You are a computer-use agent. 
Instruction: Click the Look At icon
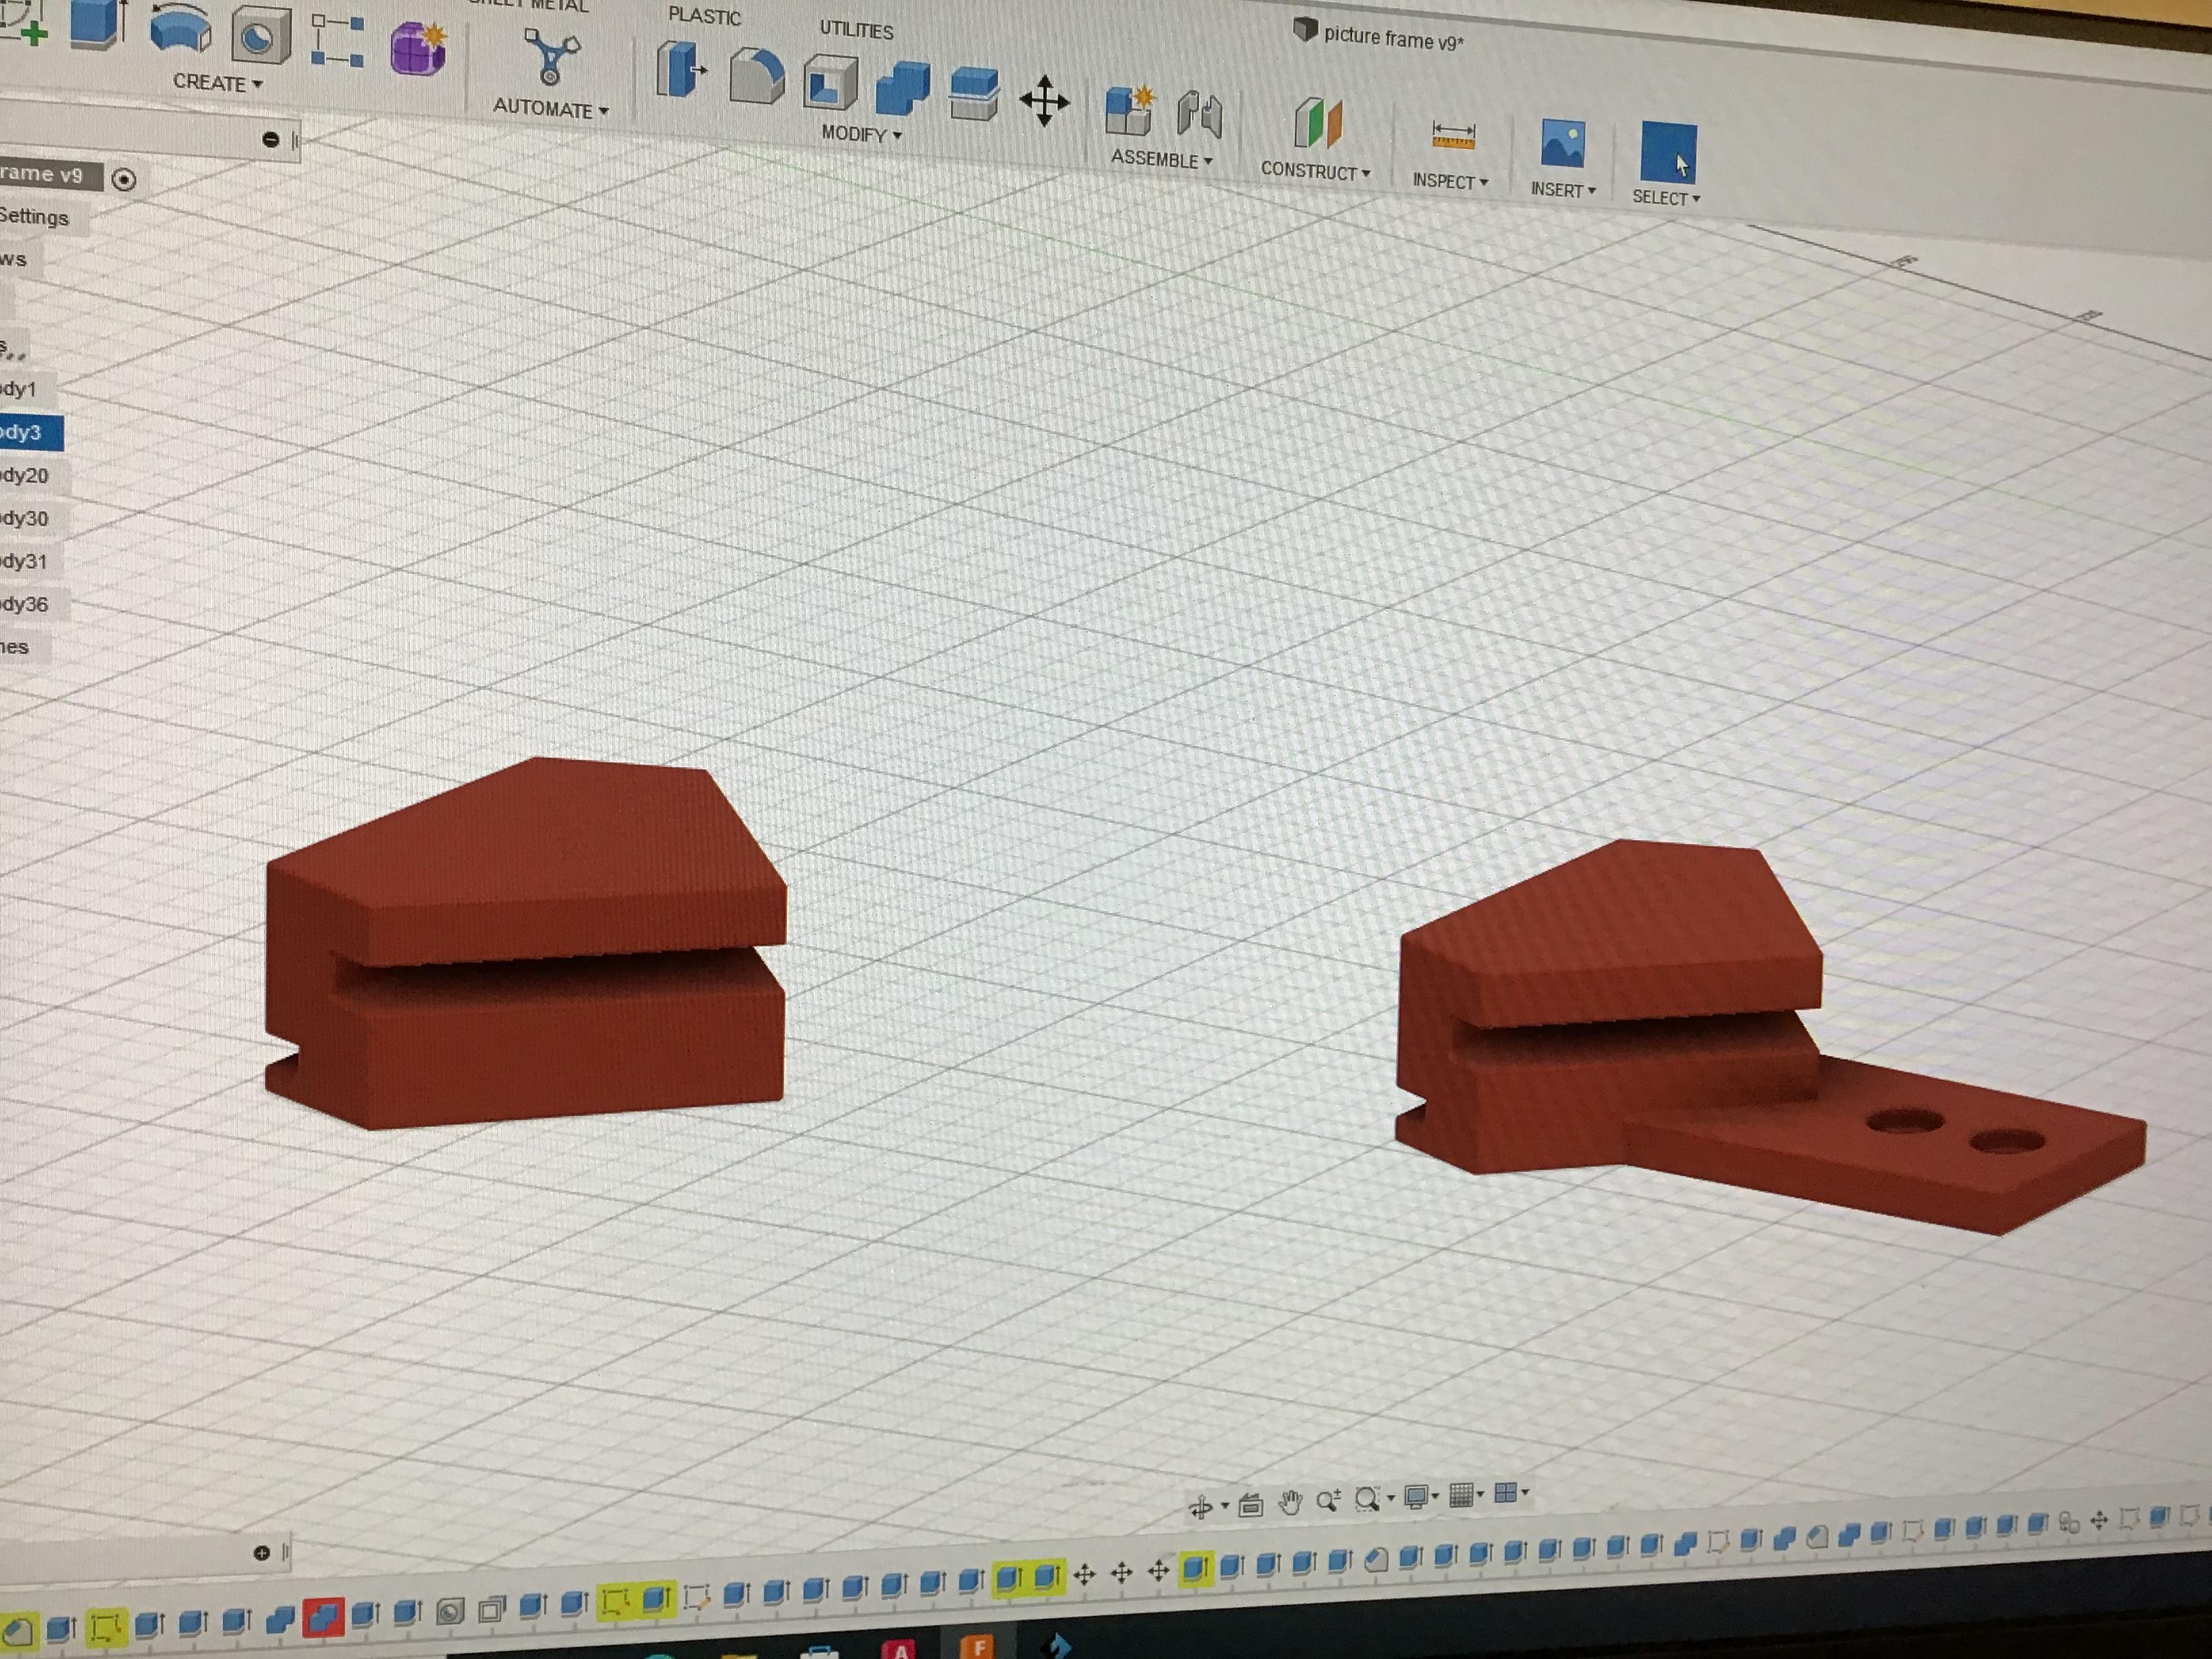[x=1250, y=1505]
